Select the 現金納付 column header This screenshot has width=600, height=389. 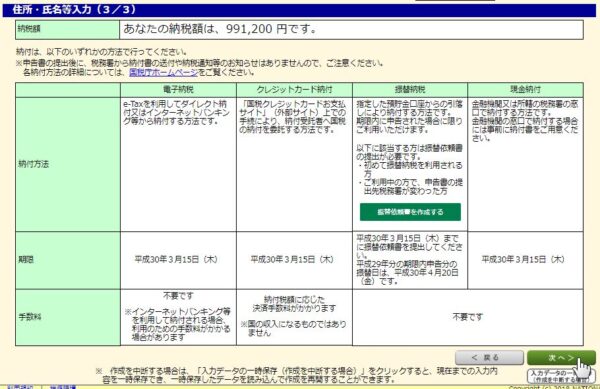point(525,90)
